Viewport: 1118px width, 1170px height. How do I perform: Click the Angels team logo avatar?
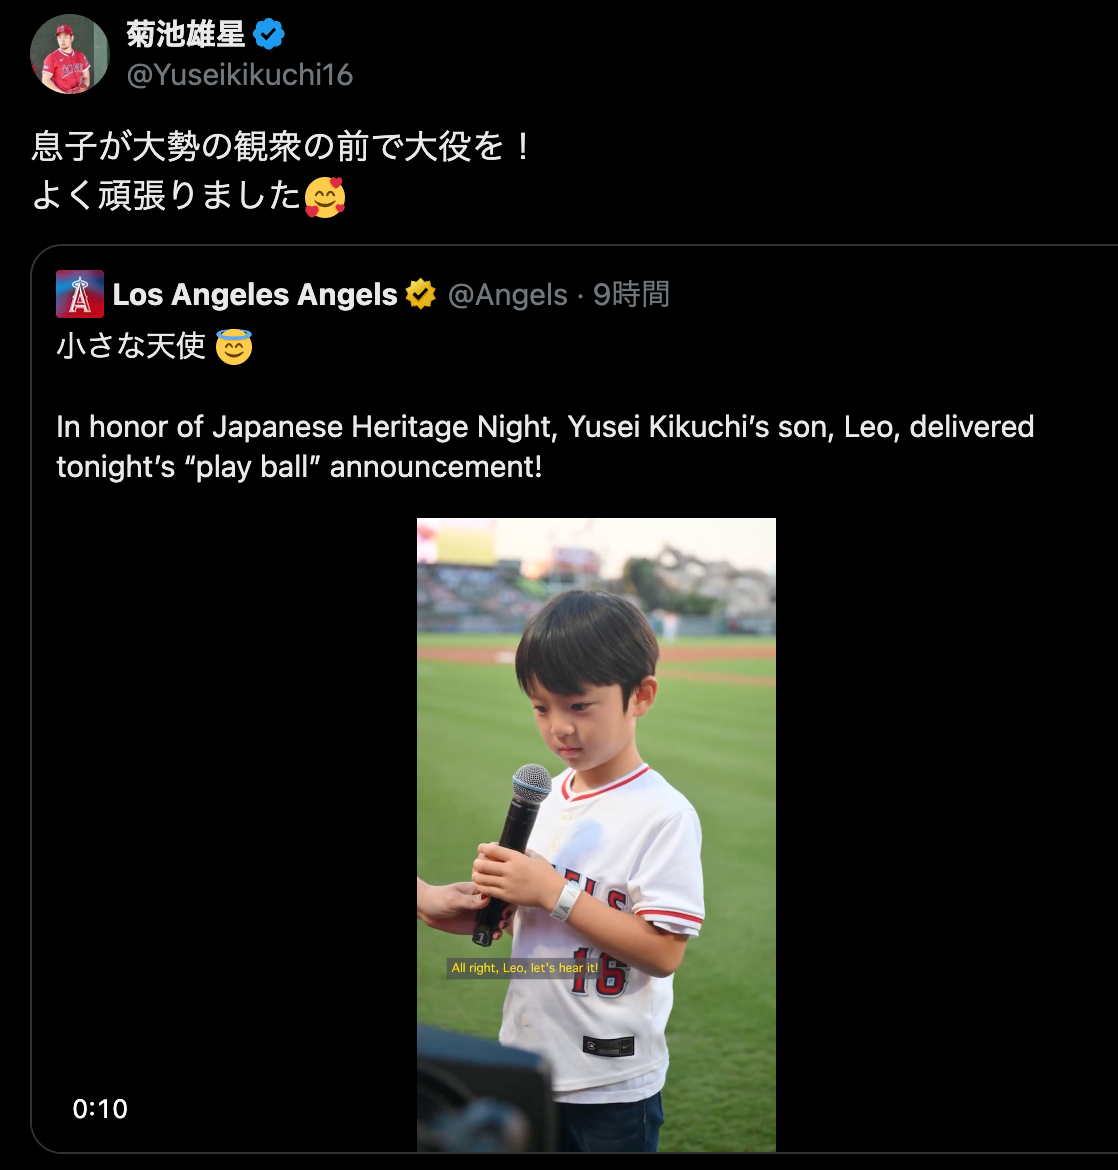click(80, 294)
